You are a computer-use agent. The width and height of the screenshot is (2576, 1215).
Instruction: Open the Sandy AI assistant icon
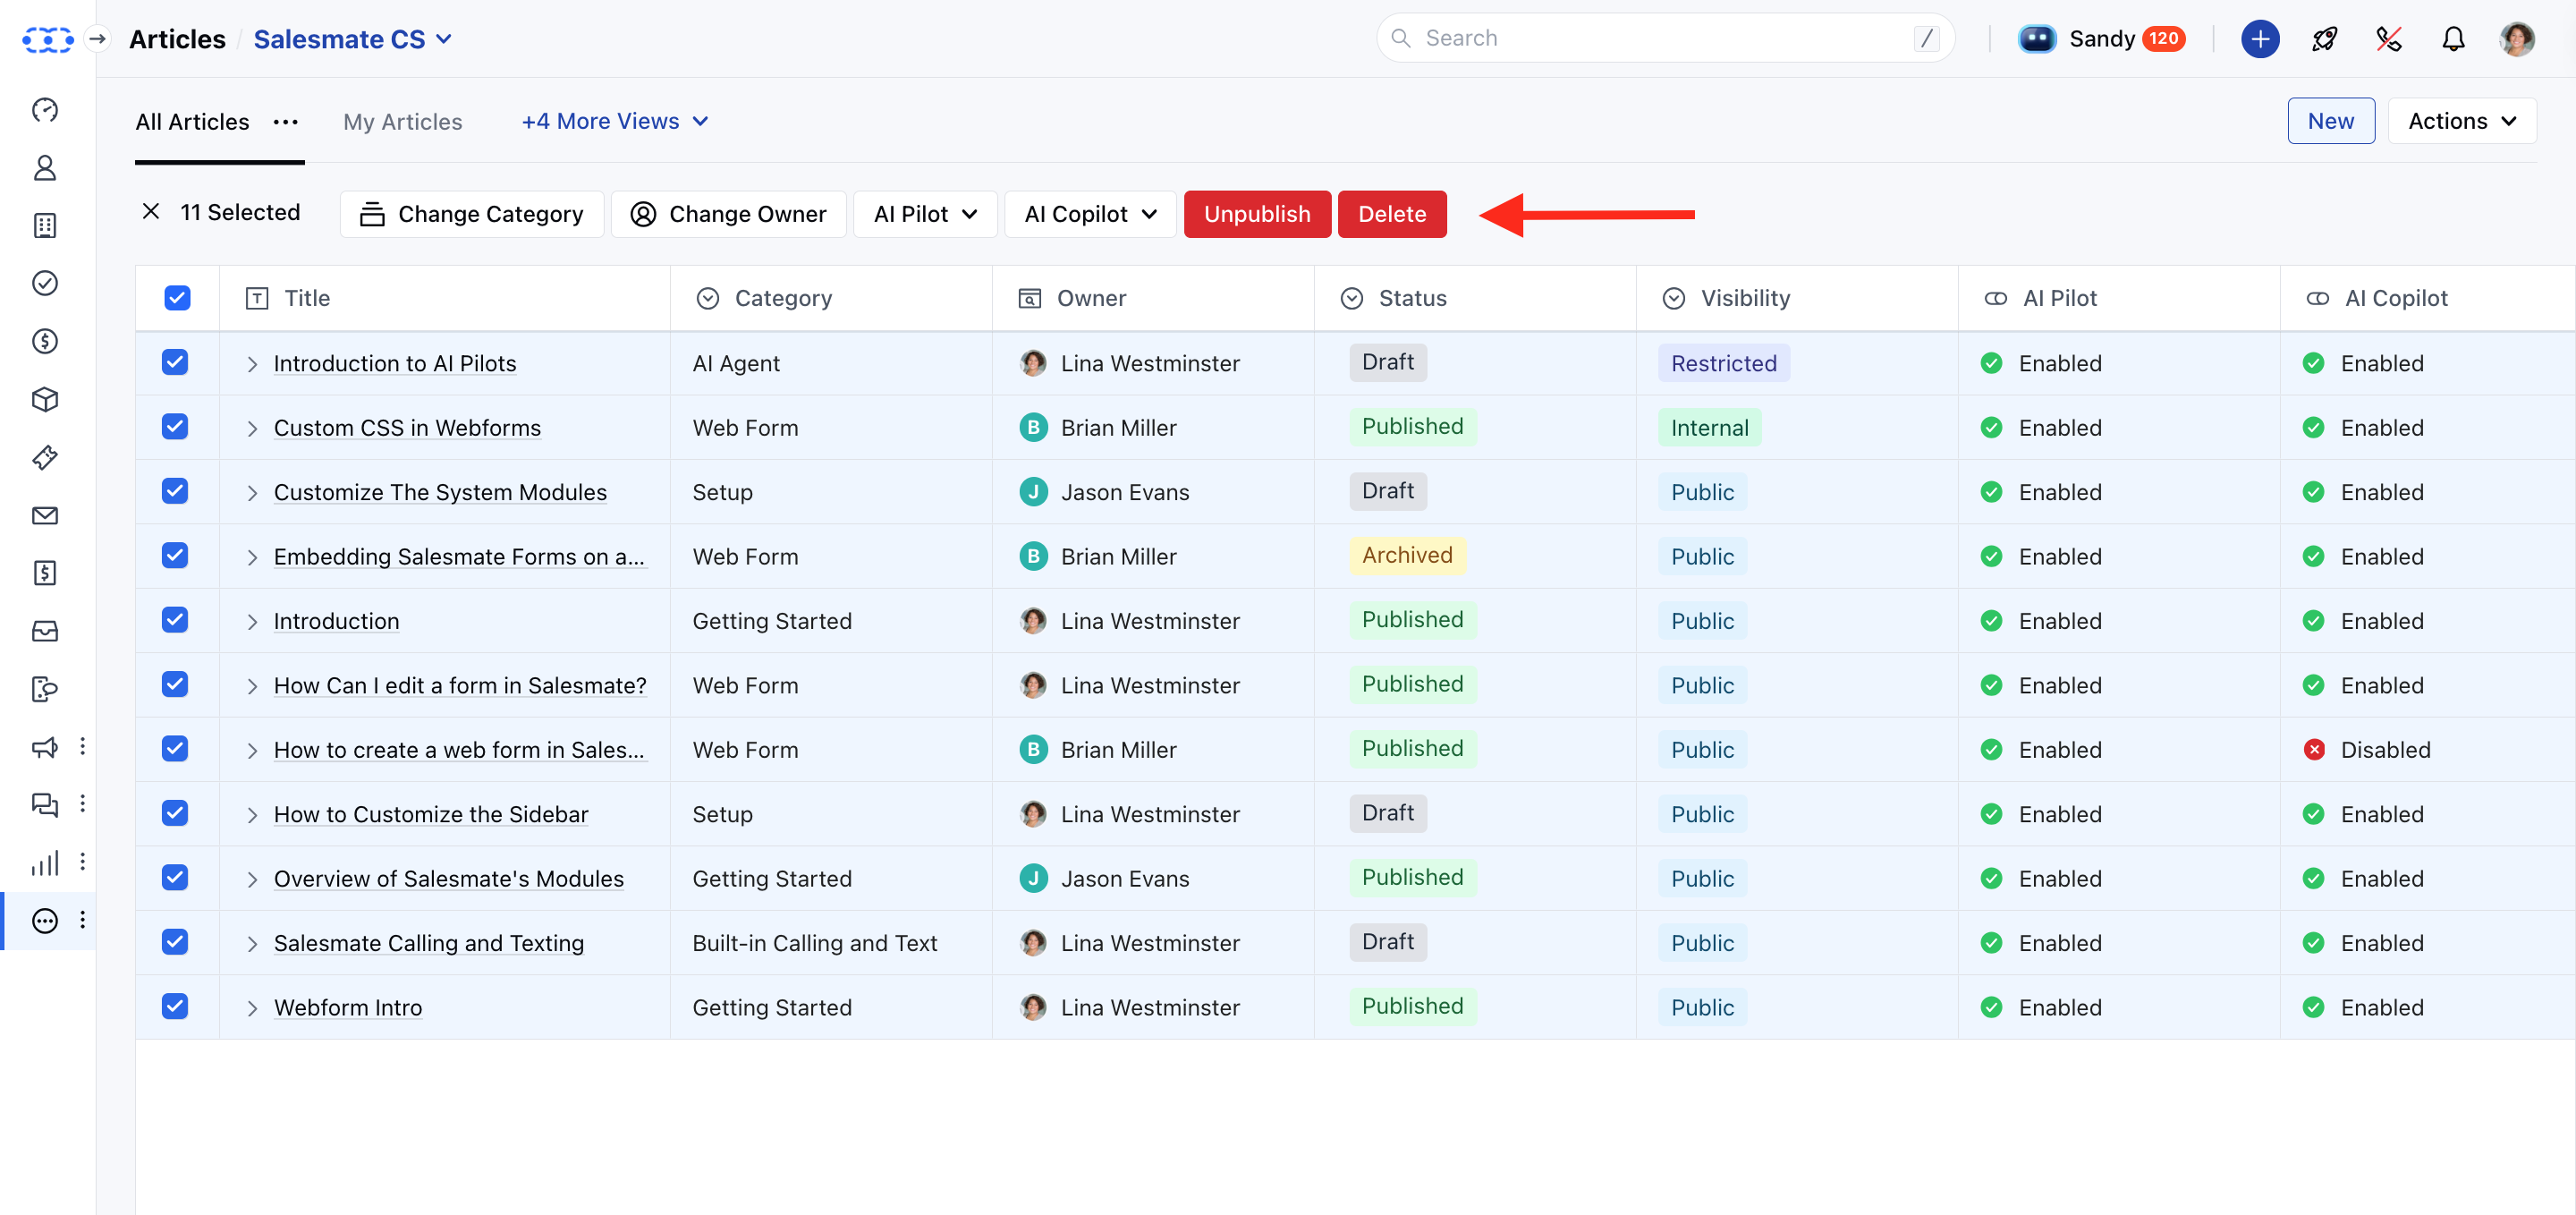pos(2036,39)
